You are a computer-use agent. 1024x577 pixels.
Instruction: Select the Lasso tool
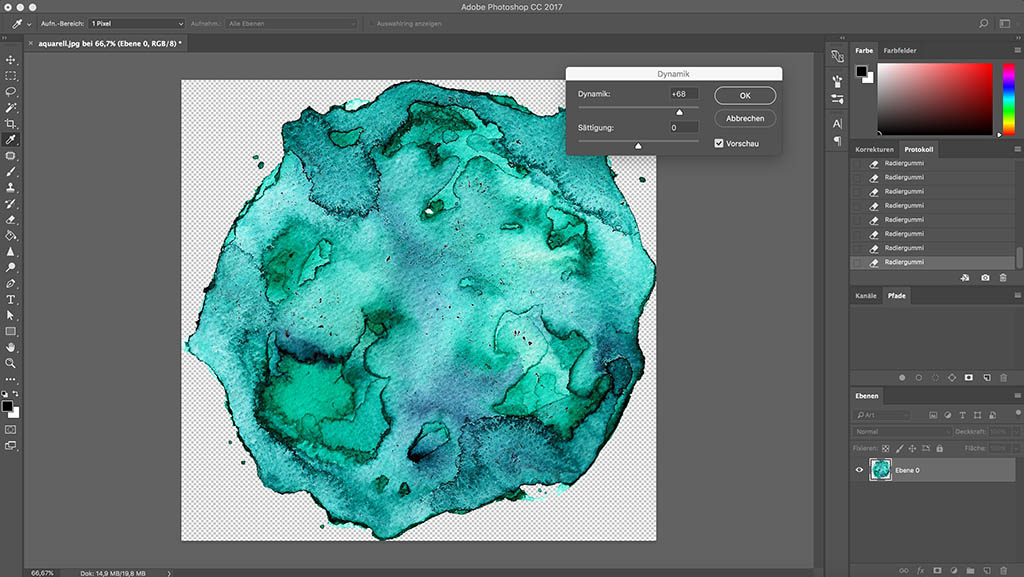click(11, 91)
